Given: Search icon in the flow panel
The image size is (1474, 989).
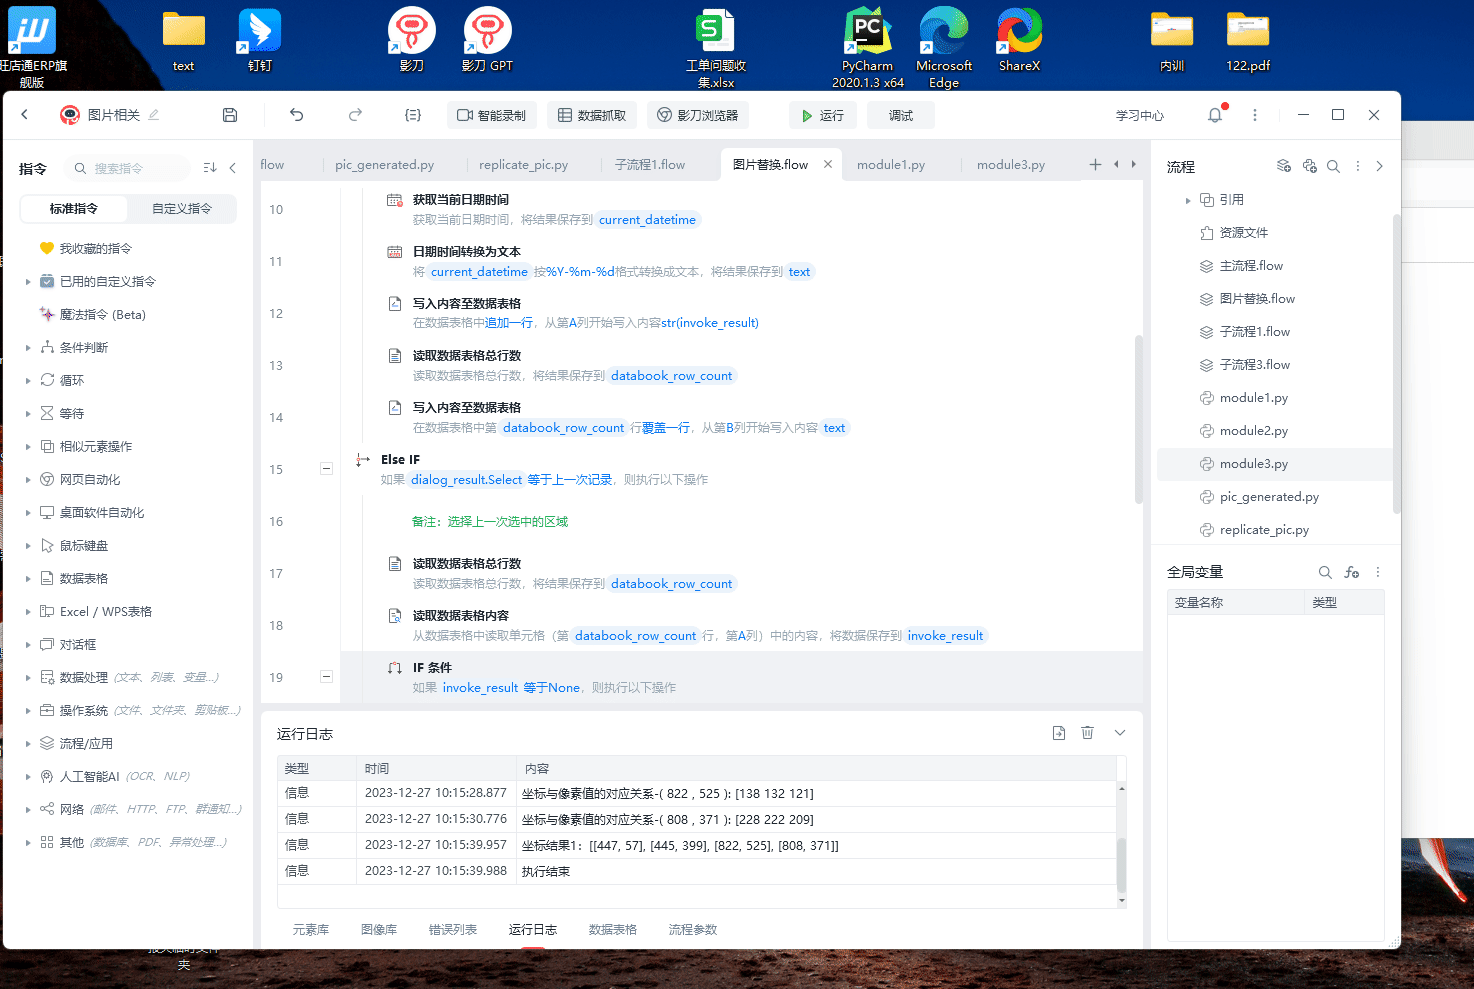Looking at the screenshot, I should click(1333, 166).
